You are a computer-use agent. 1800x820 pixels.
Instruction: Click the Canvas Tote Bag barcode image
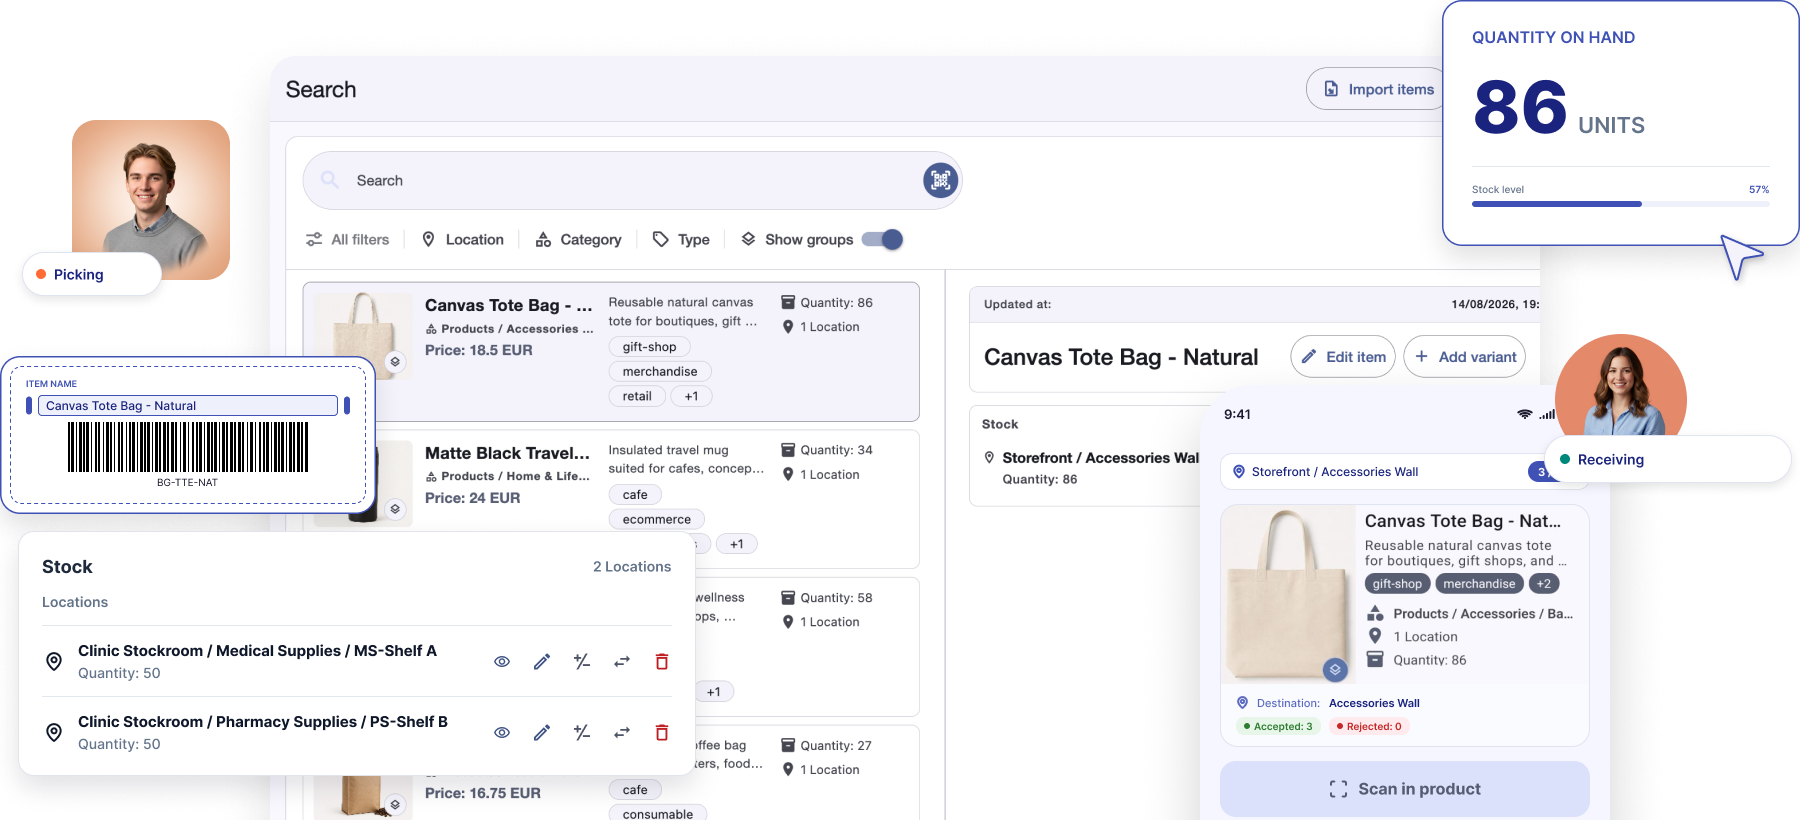tap(188, 447)
